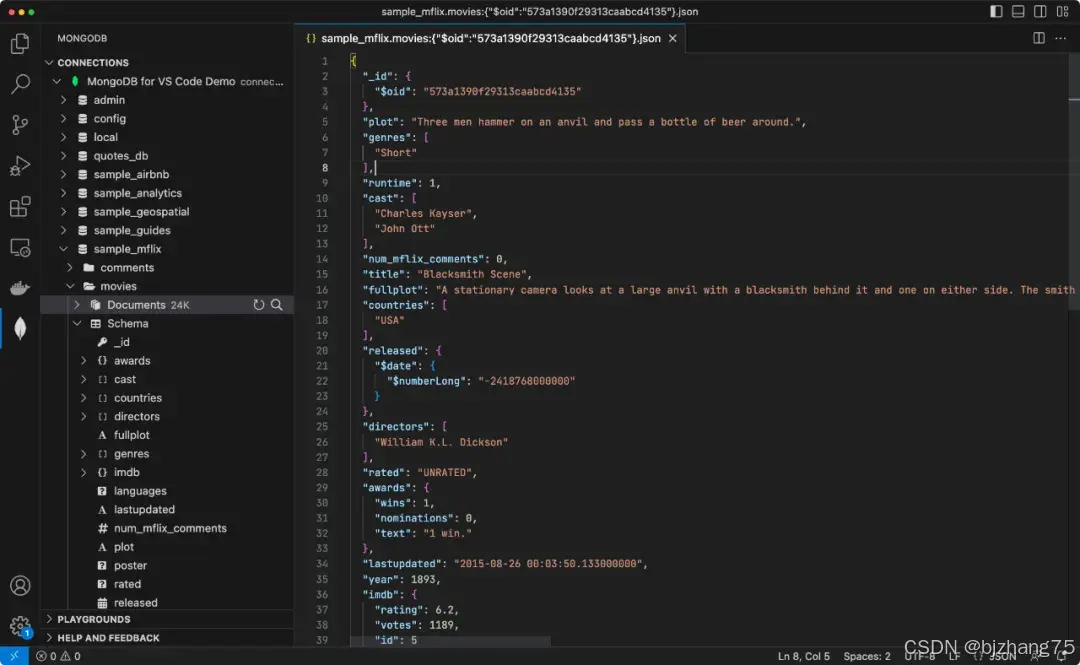
Task: Select the plot schema field
Action: pyautogui.click(x=123, y=546)
